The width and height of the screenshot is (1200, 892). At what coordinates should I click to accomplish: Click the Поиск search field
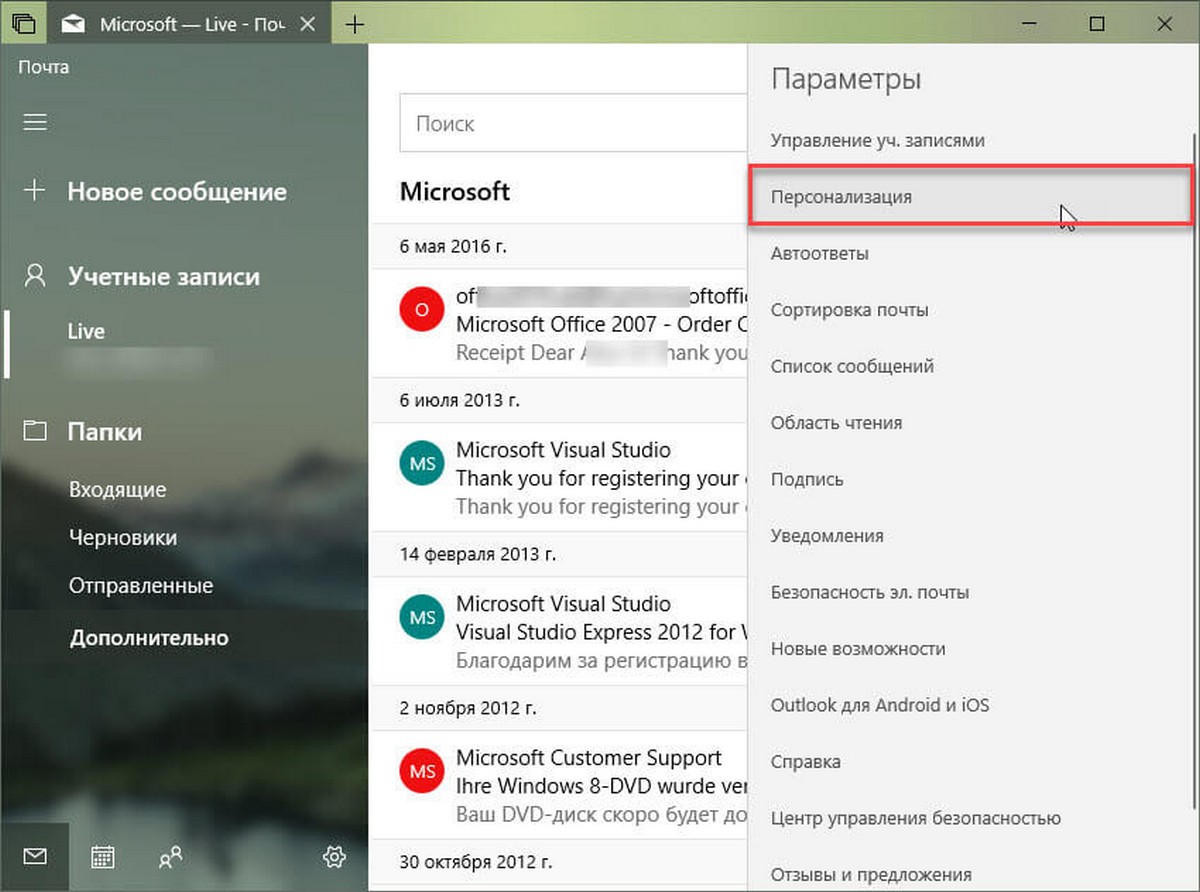(574, 124)
